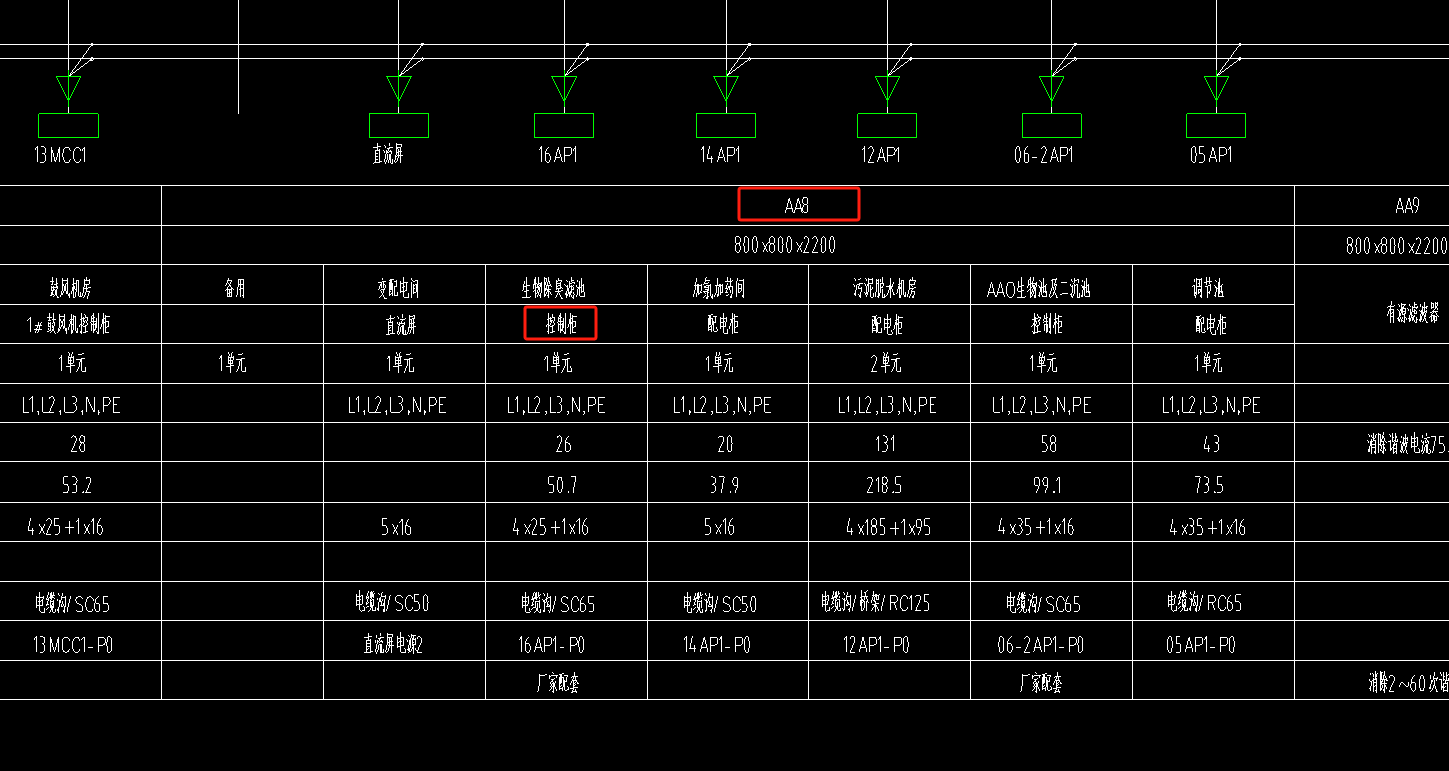Pick the green triangle symbol feeding 14AP1
Image resolution: width=1449 pixels, height=771 pixels.
[x=726, y=88]
